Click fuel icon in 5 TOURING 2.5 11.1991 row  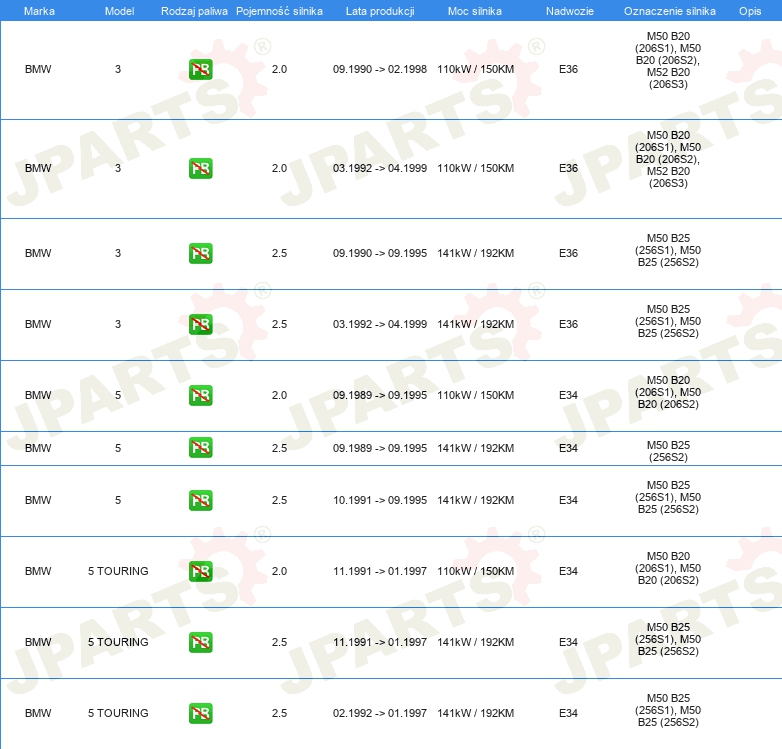click(200, 642)
